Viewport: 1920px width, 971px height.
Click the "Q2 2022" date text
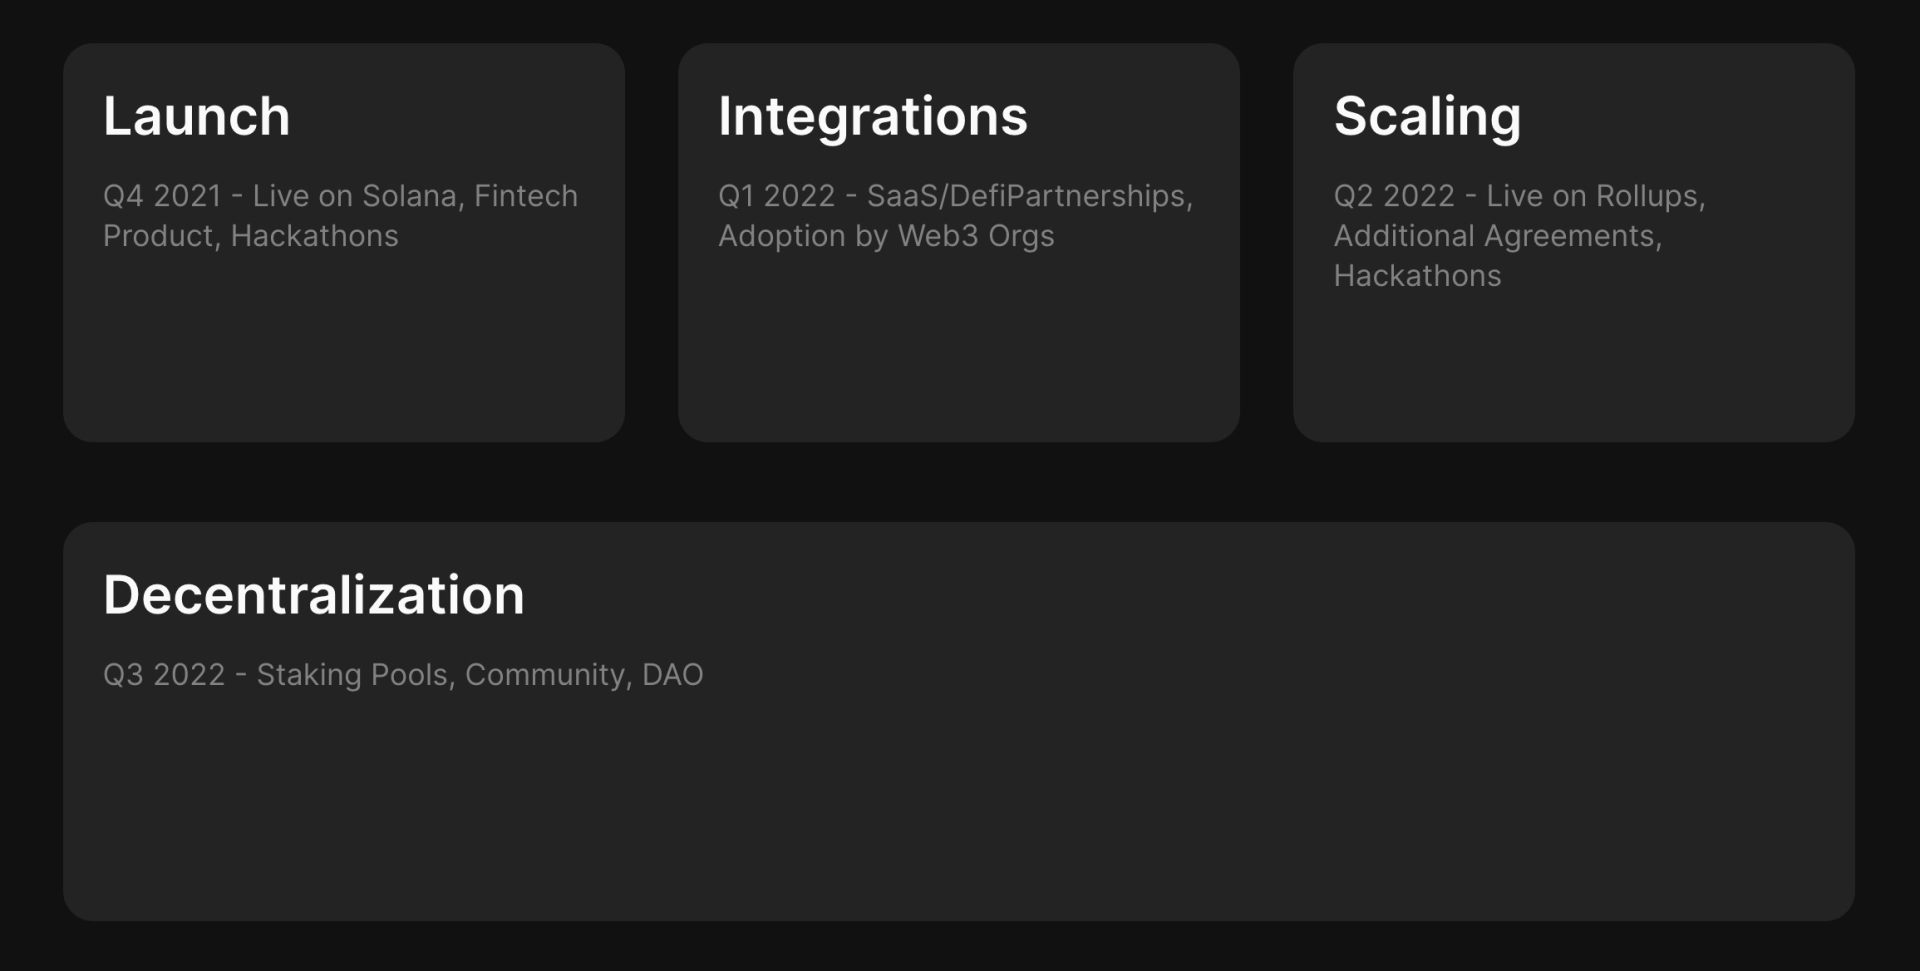[1394, 196]
